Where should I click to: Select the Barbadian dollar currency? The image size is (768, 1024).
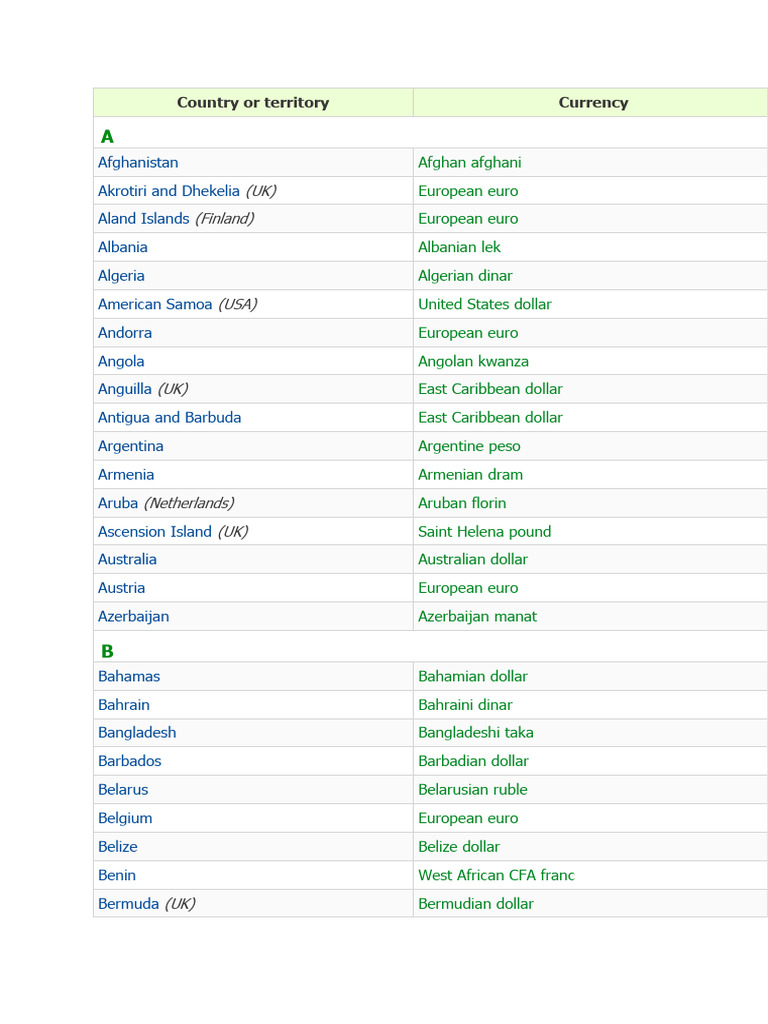(x=473, y=761)
